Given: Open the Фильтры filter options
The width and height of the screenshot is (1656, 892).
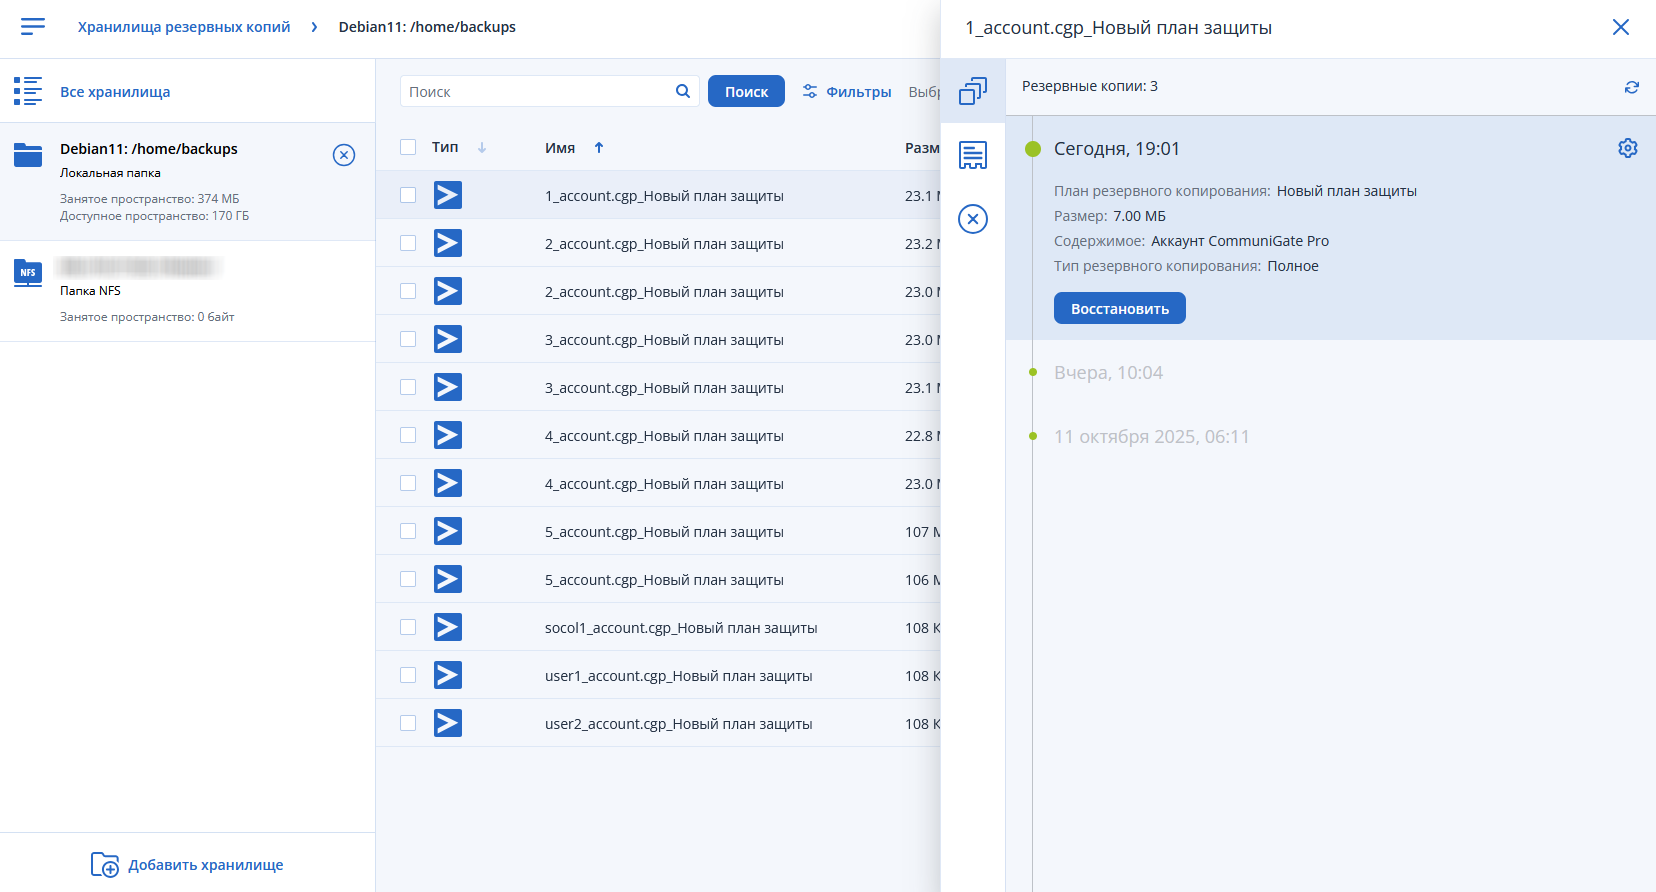Looking at the screenshot, I should click(x=847, y=91).
